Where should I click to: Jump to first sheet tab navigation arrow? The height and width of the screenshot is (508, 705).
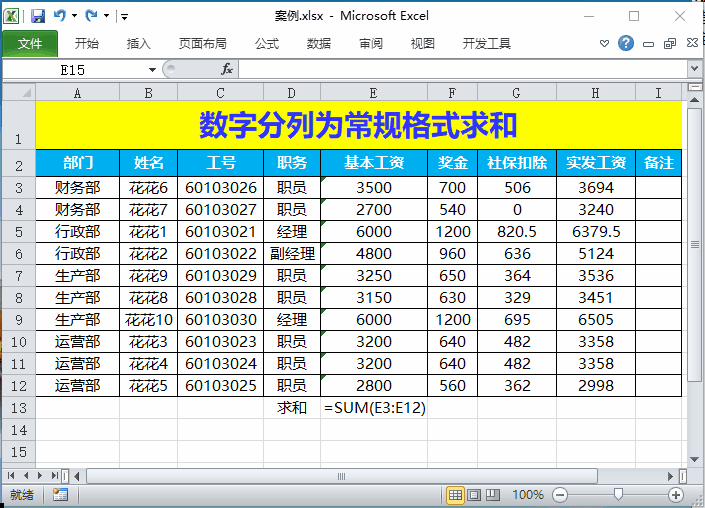click(x=12, y=475)
